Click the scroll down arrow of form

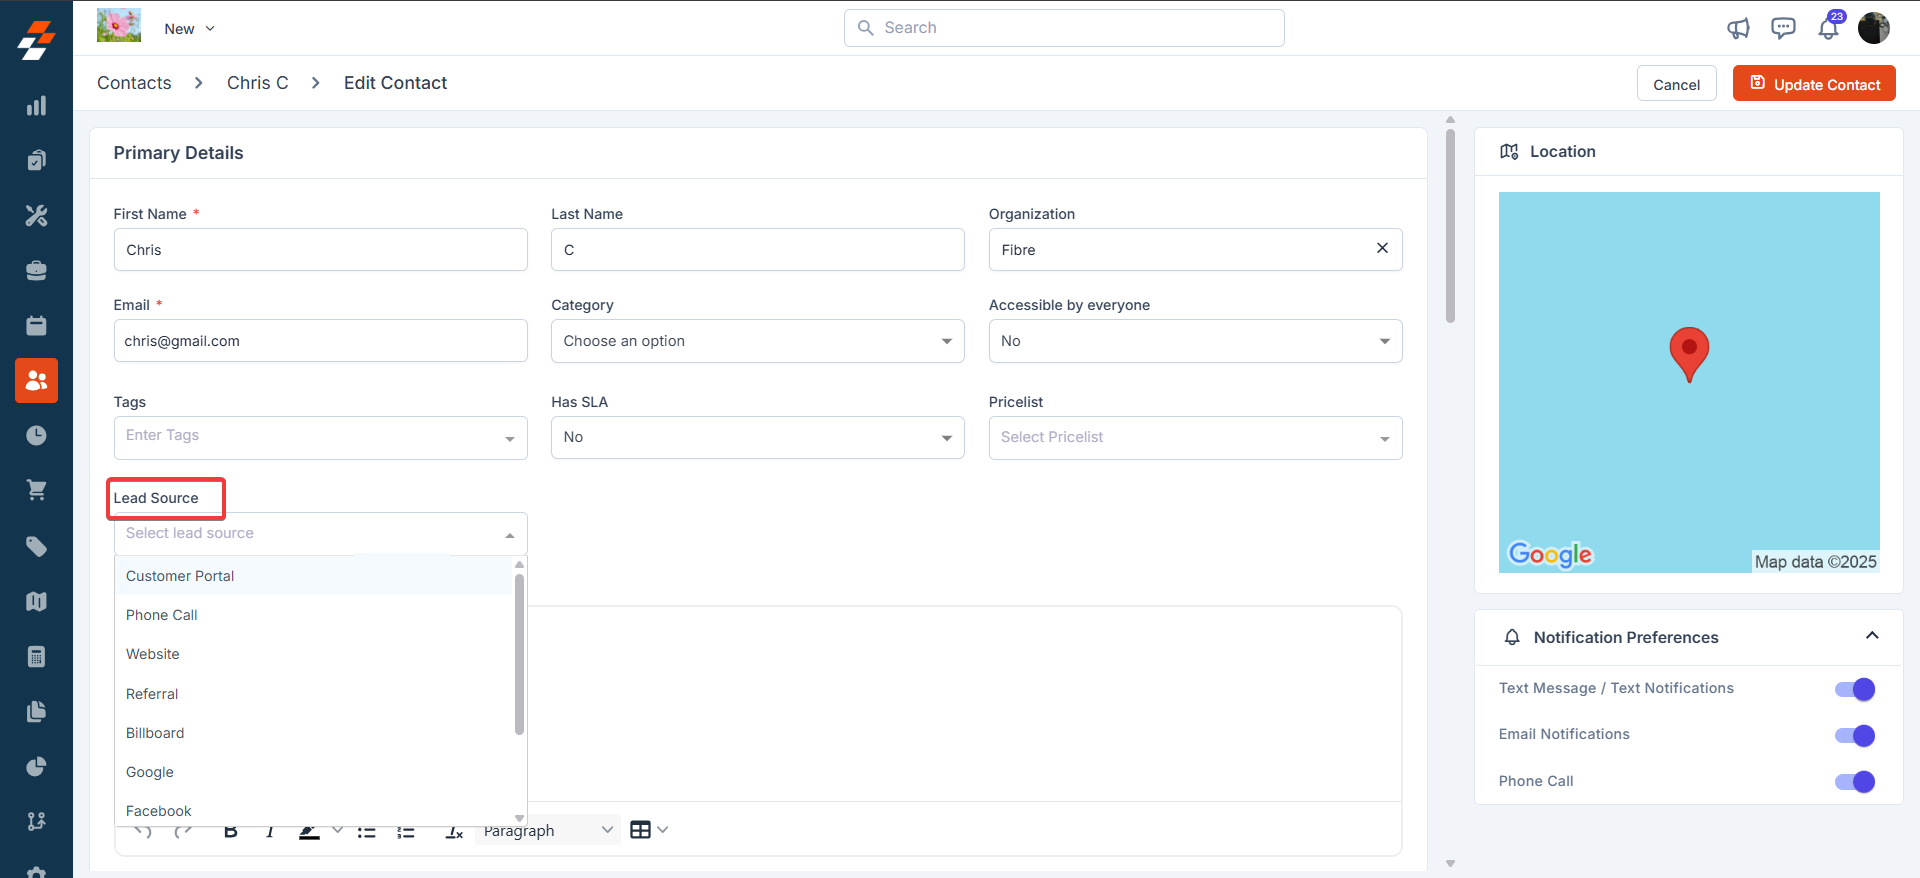(x=1450, y=863)
